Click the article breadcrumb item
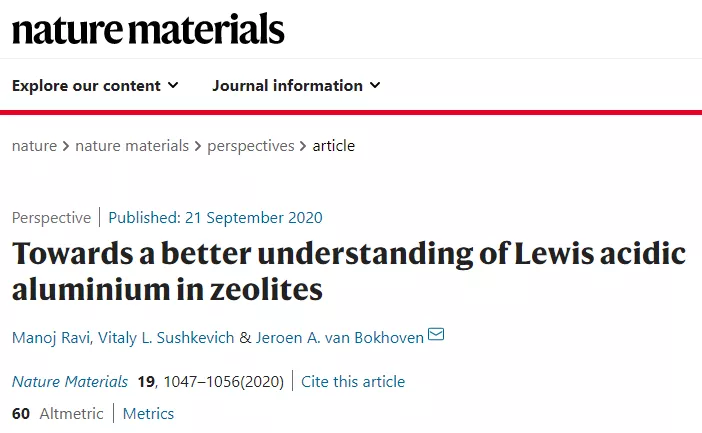 (334, 146)
